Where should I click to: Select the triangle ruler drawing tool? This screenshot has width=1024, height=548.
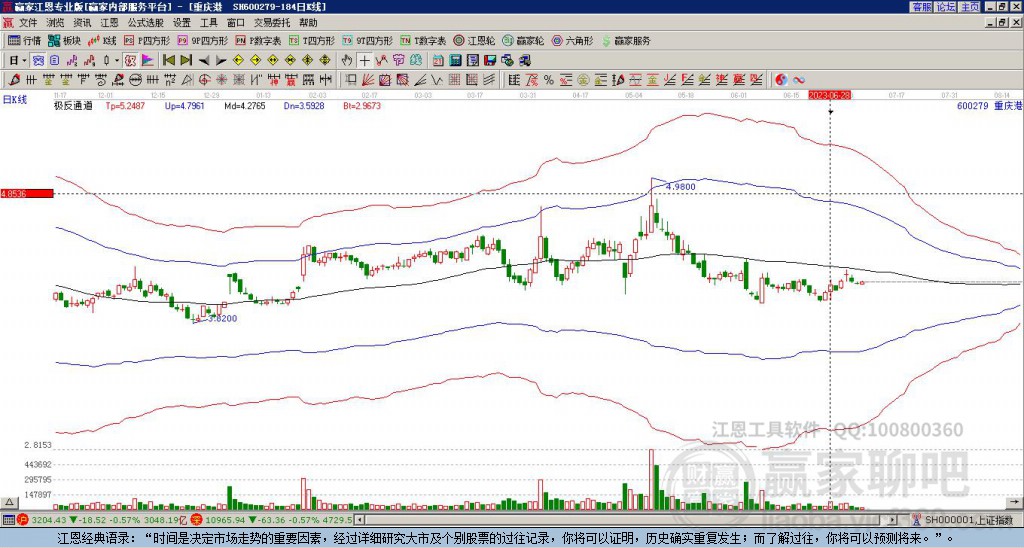[x=187, y=80]
